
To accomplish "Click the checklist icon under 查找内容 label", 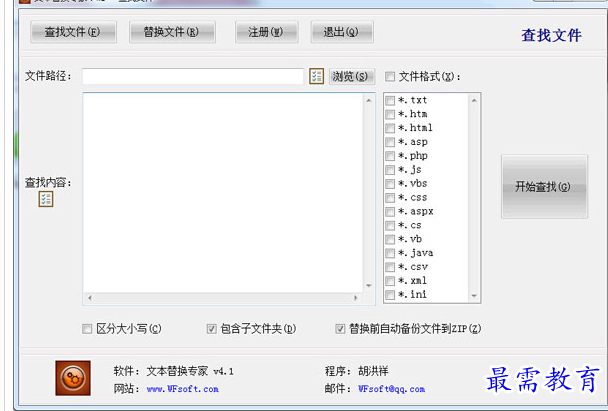I will pos(46,199).
